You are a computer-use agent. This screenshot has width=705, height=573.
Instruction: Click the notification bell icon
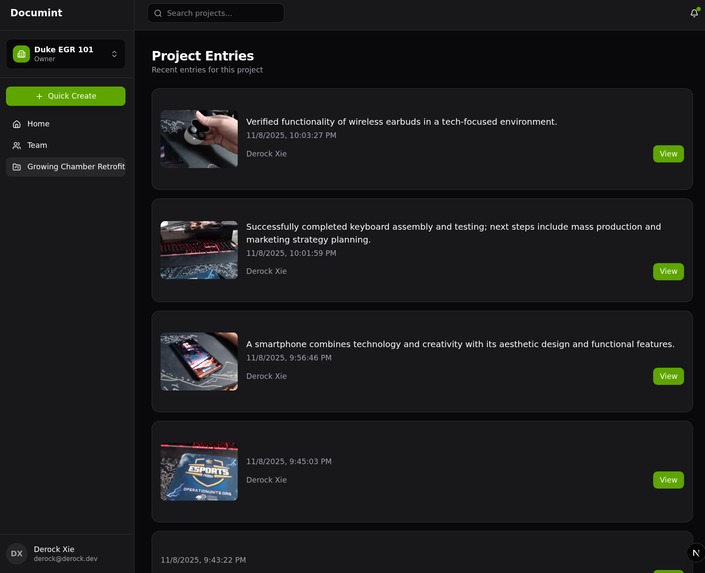[694, 13]
